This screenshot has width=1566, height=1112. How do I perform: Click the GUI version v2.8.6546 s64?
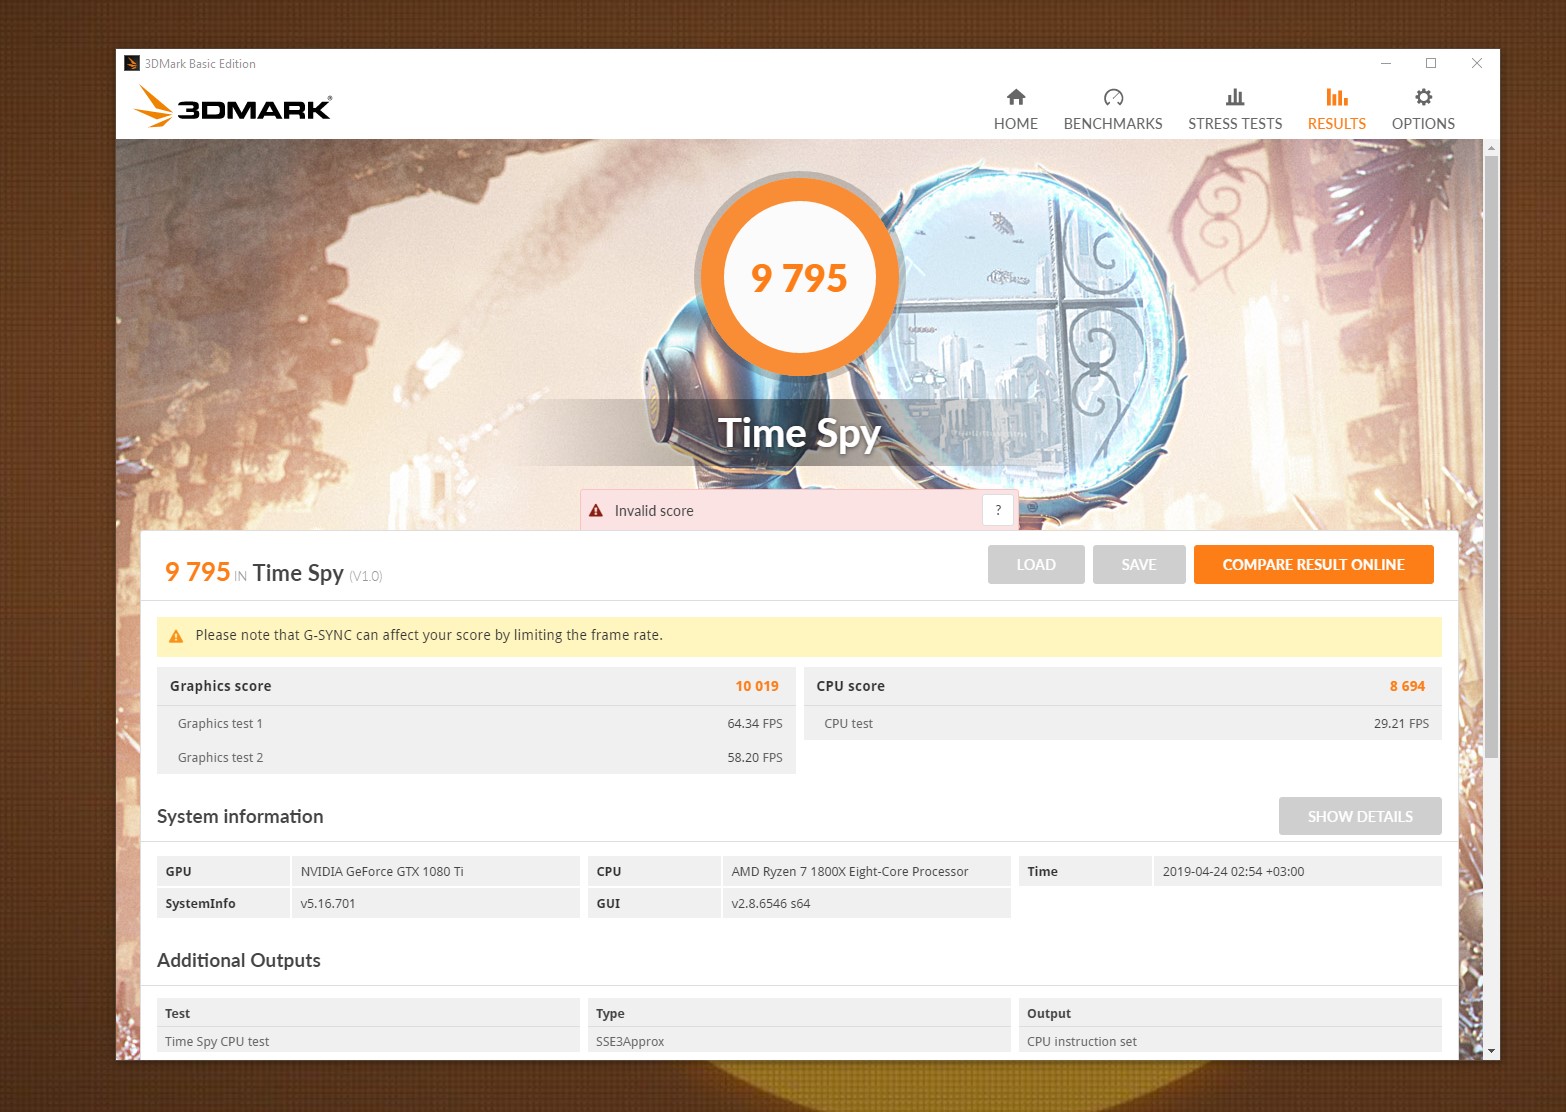[771, 903]
